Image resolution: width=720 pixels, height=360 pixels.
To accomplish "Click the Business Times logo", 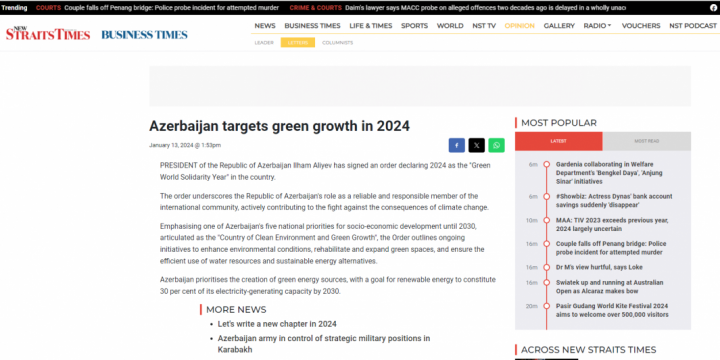I will click(x=144, y=34).
